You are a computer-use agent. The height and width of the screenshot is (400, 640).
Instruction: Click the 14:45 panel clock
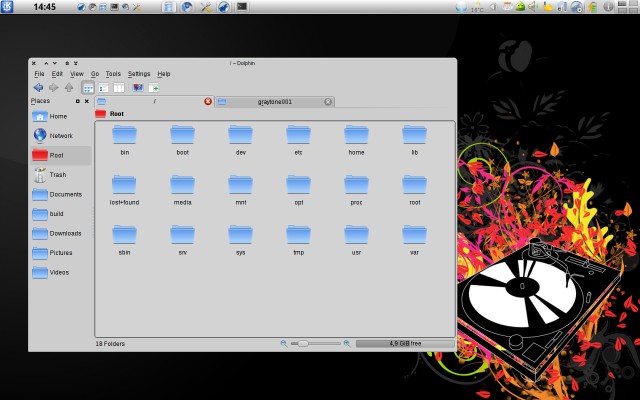click(x=44, y=7)
